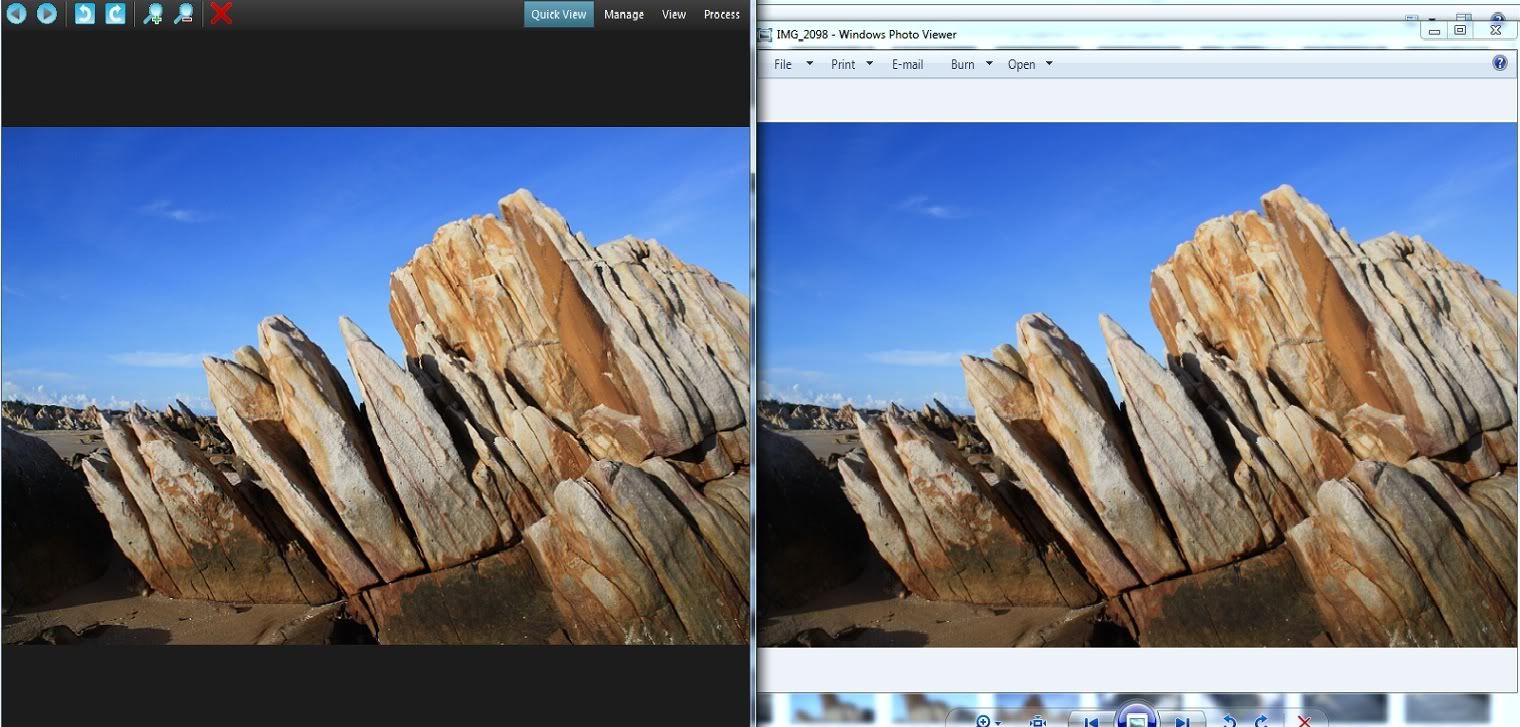This screenshot has width=1520, height=727.
Task: Switch to the Manage tab
Action: click(x=623, y=14)
